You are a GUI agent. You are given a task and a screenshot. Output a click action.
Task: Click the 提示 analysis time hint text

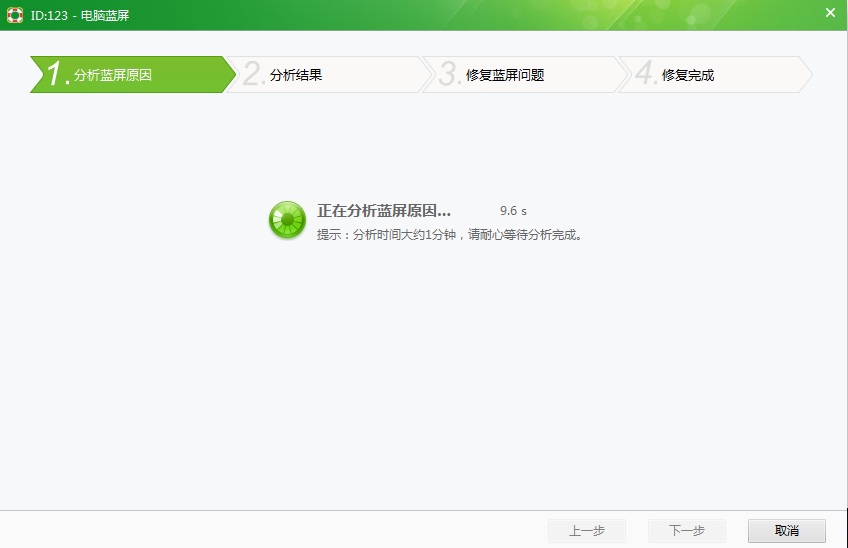[x=449, y=235]
